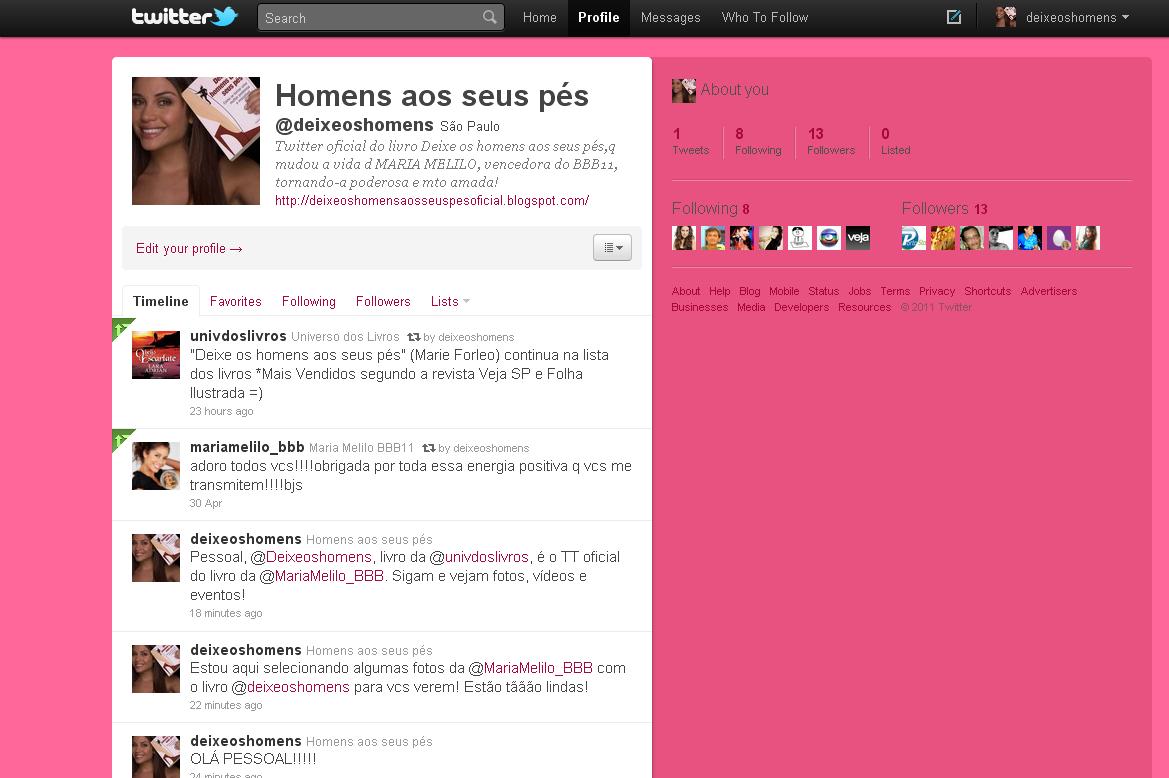Open the univdoslivros username link
The width and height of the screenshot is (1169, 778).
click(x=238, y=336)
